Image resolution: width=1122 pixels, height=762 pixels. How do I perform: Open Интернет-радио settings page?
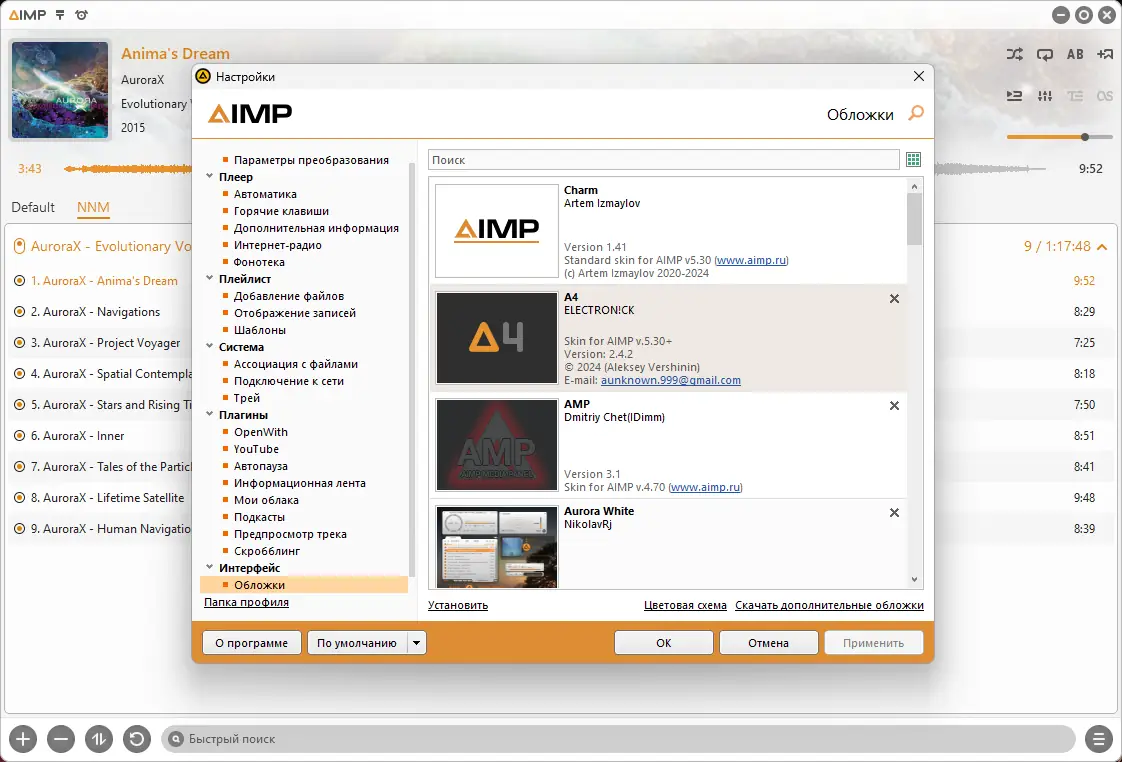[x=277, y=245]
